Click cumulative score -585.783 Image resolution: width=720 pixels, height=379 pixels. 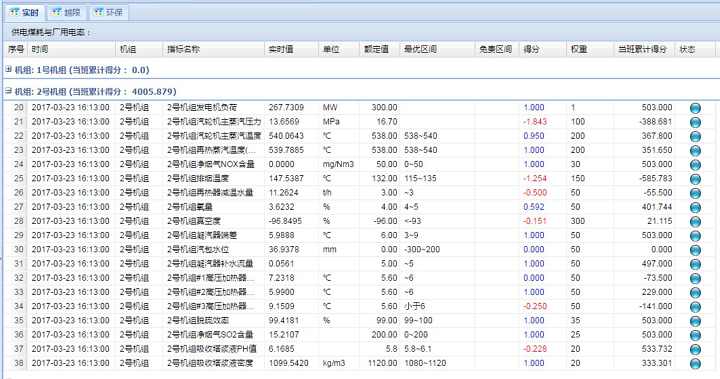tap(656, 178)
